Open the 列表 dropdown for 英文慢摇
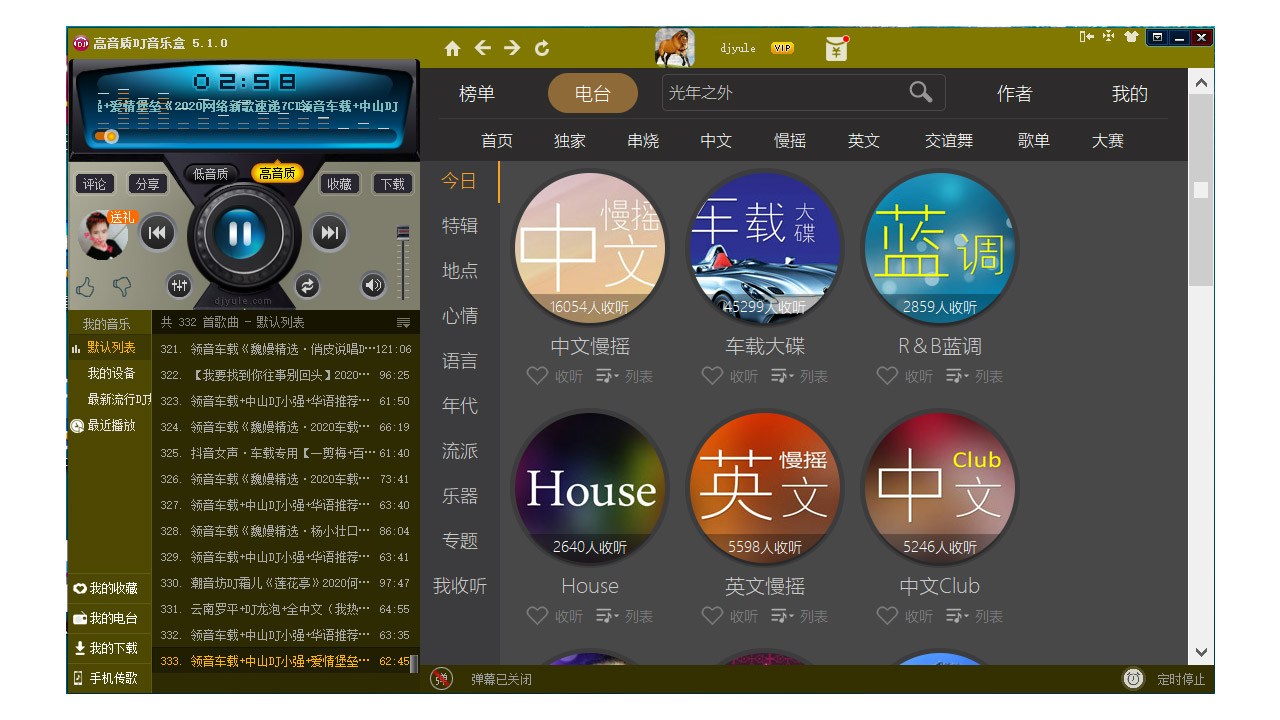The image size is (1280, 720). [800, 616]
